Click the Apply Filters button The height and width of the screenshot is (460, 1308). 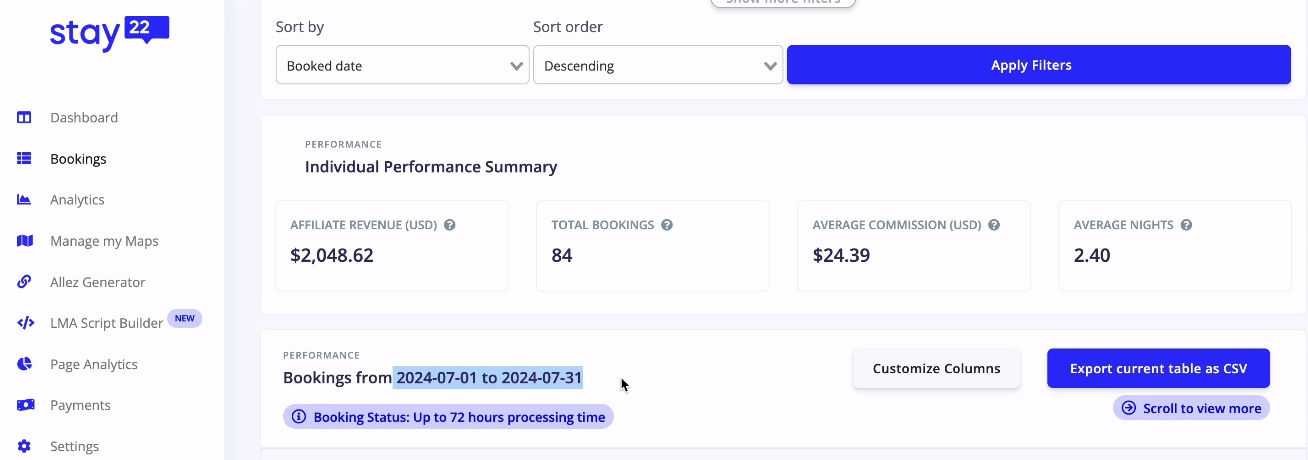point(1039,65)
